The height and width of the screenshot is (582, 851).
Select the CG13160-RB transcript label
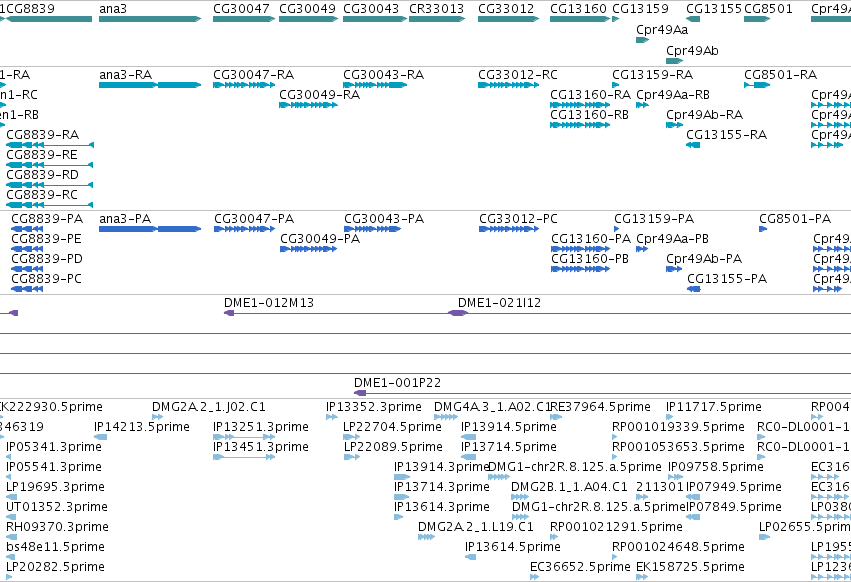[x=589, y=115]
